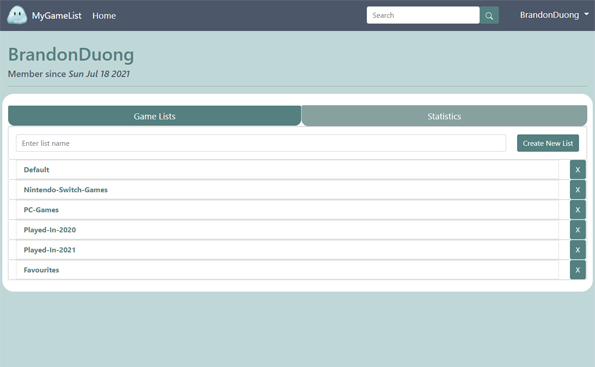
Task: Click the search magnifier button
Action: [489, 16]
